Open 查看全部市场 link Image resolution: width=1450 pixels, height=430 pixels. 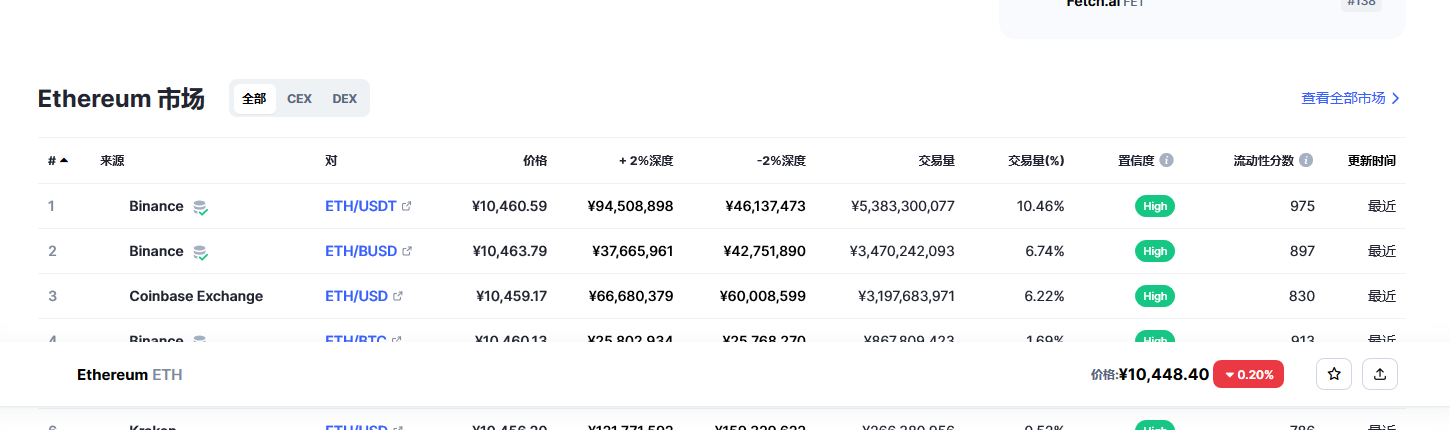click(1350, 98)
